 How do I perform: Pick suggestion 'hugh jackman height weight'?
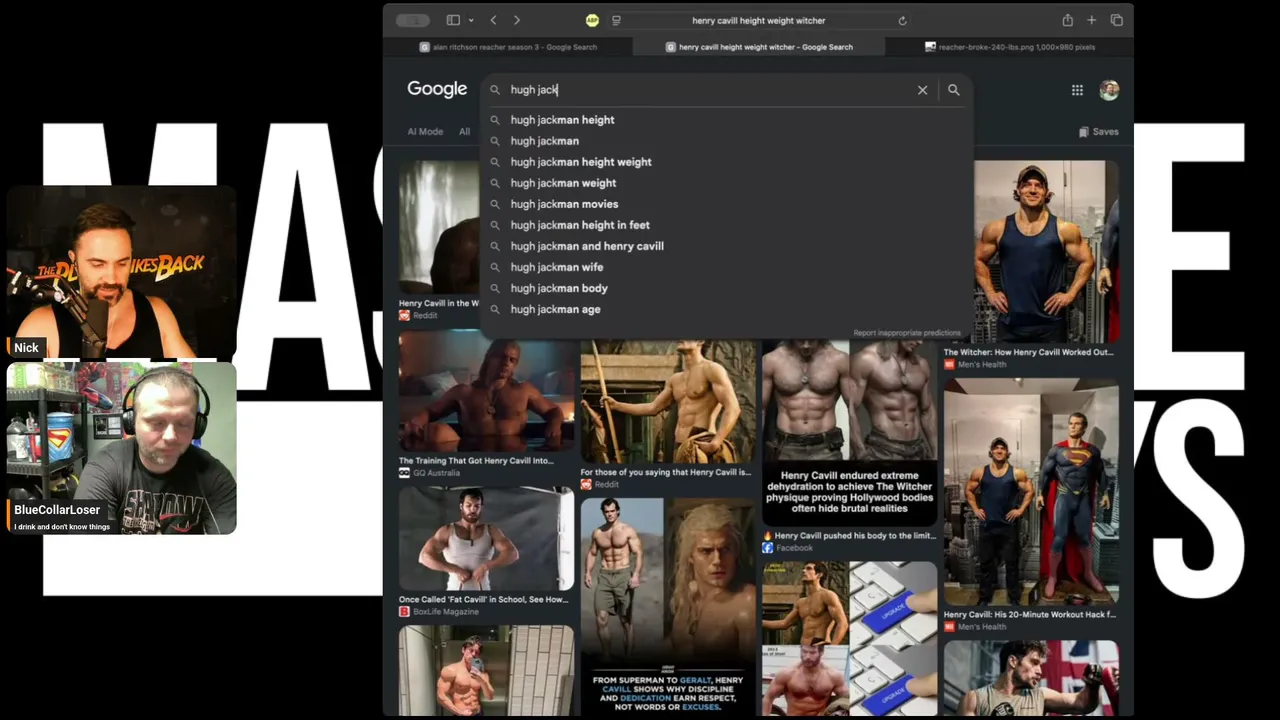pyautogui.click(x=726, y=162)
